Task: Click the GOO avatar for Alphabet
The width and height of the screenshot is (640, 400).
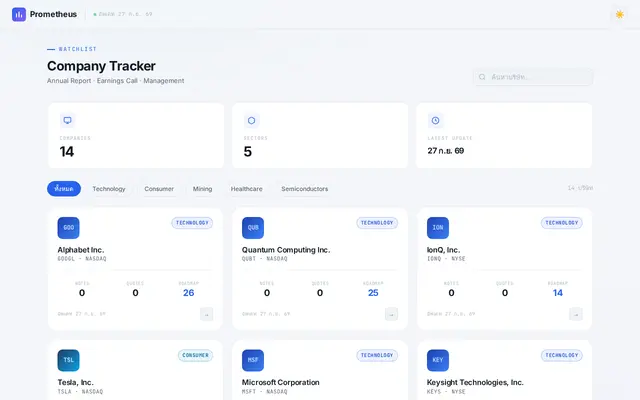Action: 69,228
